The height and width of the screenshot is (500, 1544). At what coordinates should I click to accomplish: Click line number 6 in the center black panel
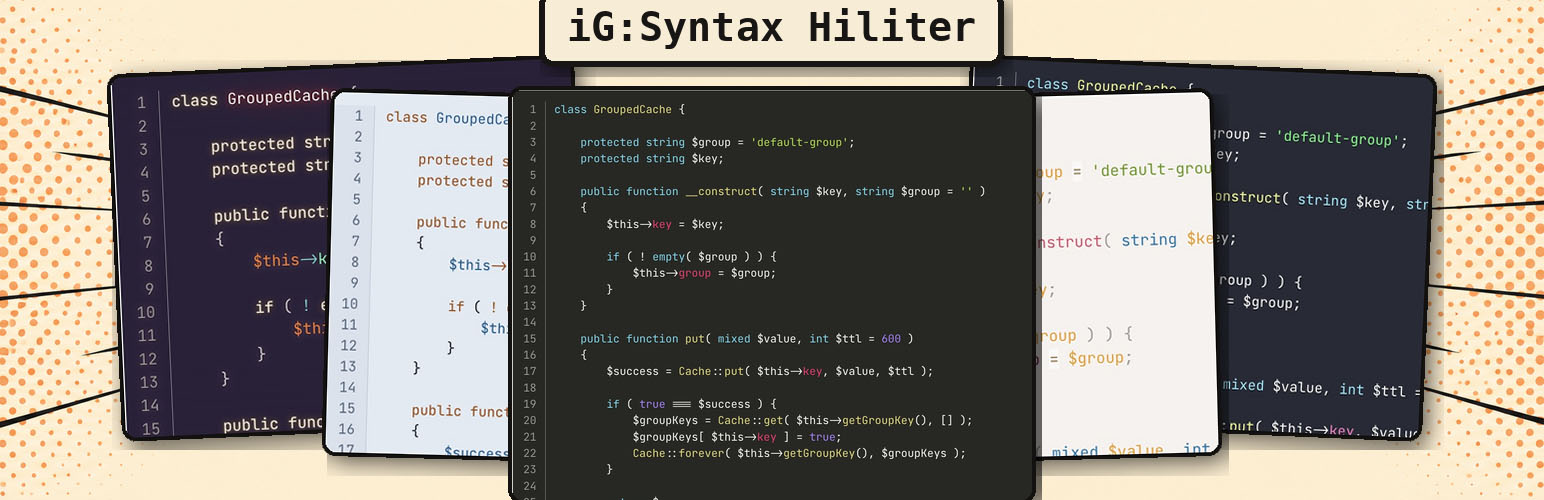pos(532,191)
